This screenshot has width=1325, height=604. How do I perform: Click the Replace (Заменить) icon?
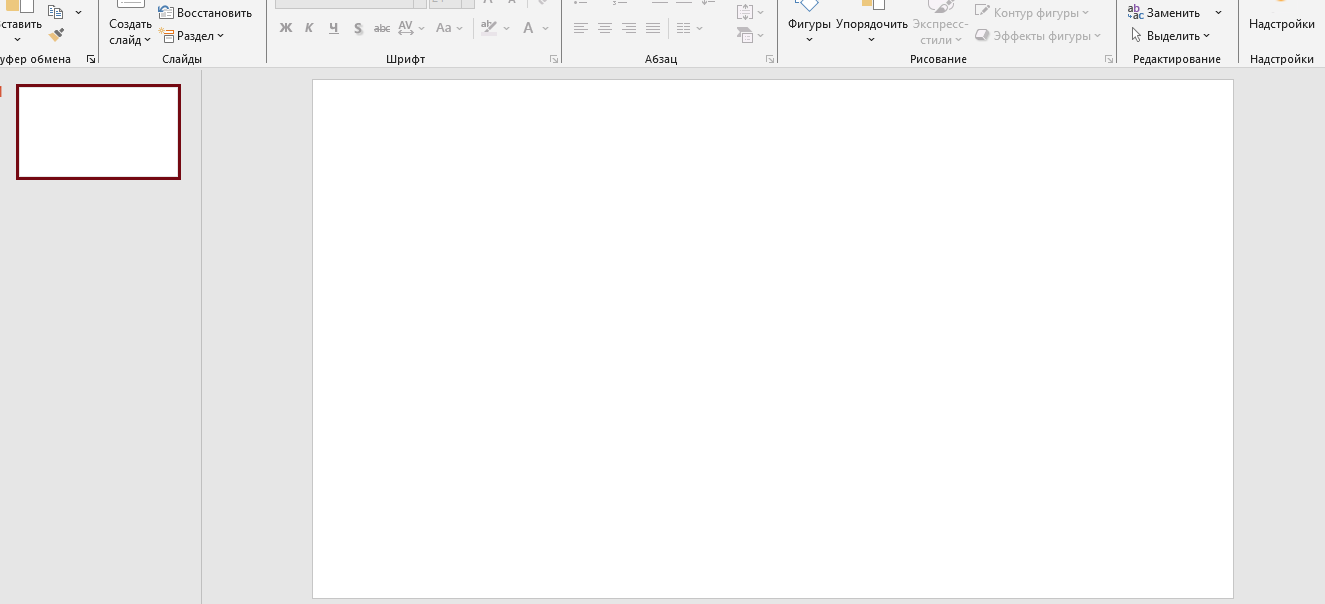[x=1136, y=13]
